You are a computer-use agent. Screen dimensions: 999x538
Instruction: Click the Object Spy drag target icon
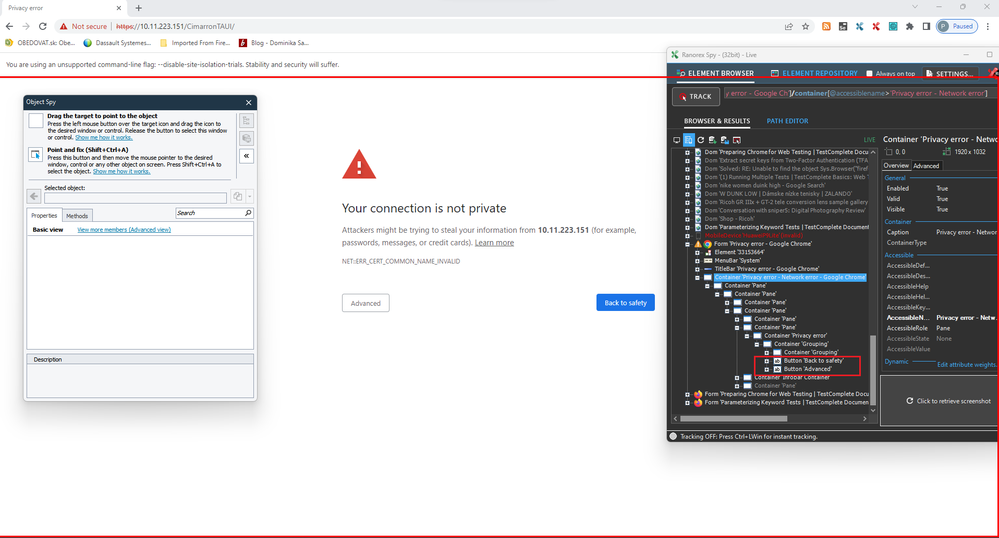[x=36, y=120]
